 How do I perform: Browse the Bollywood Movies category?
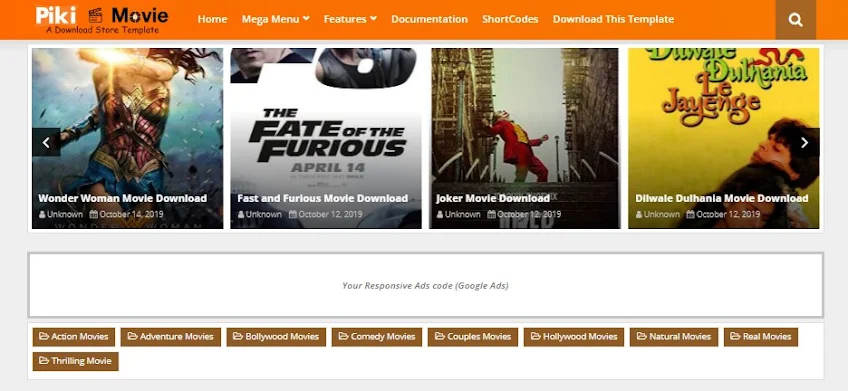pyautogui.click(x=276, y=336)
